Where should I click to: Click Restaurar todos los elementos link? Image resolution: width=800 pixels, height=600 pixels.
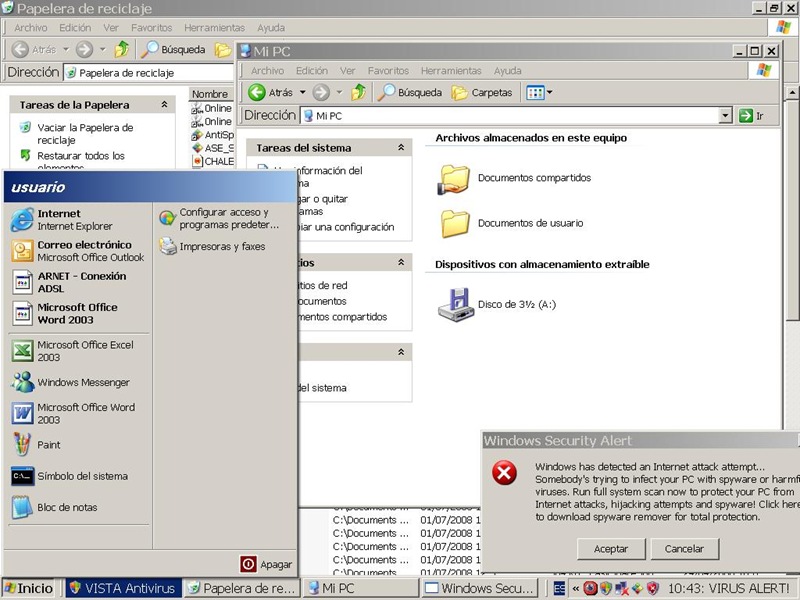click(x=81, y=161)
